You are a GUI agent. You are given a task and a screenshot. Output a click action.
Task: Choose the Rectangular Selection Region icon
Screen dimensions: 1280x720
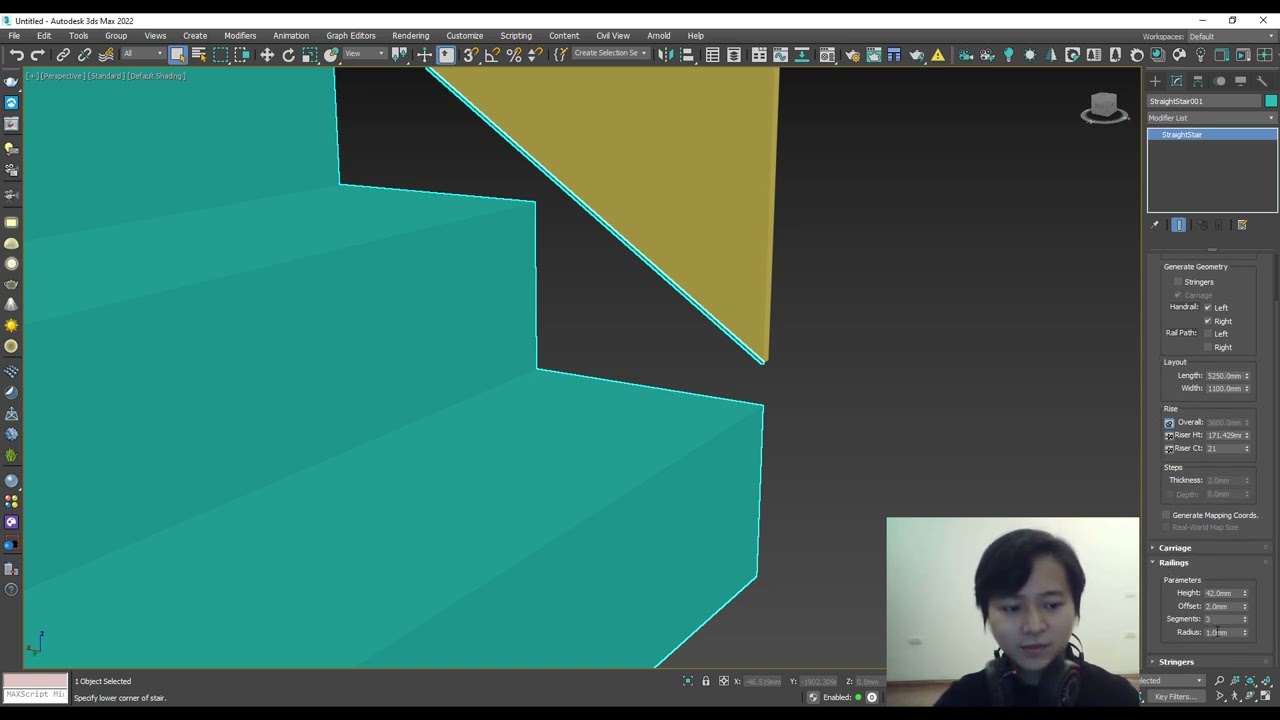[x=221, y=55]
